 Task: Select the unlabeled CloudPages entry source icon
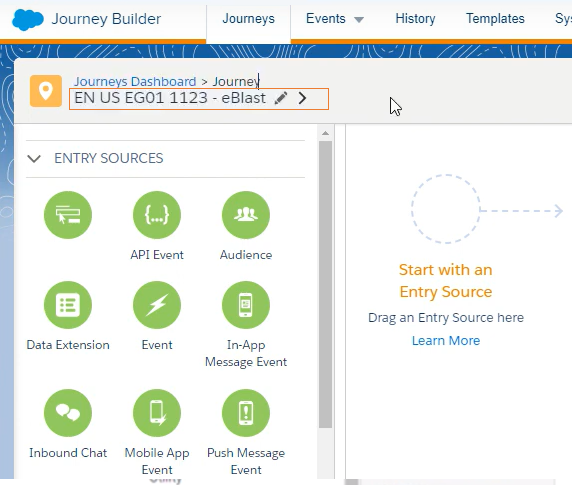click(x=68, y=215)
